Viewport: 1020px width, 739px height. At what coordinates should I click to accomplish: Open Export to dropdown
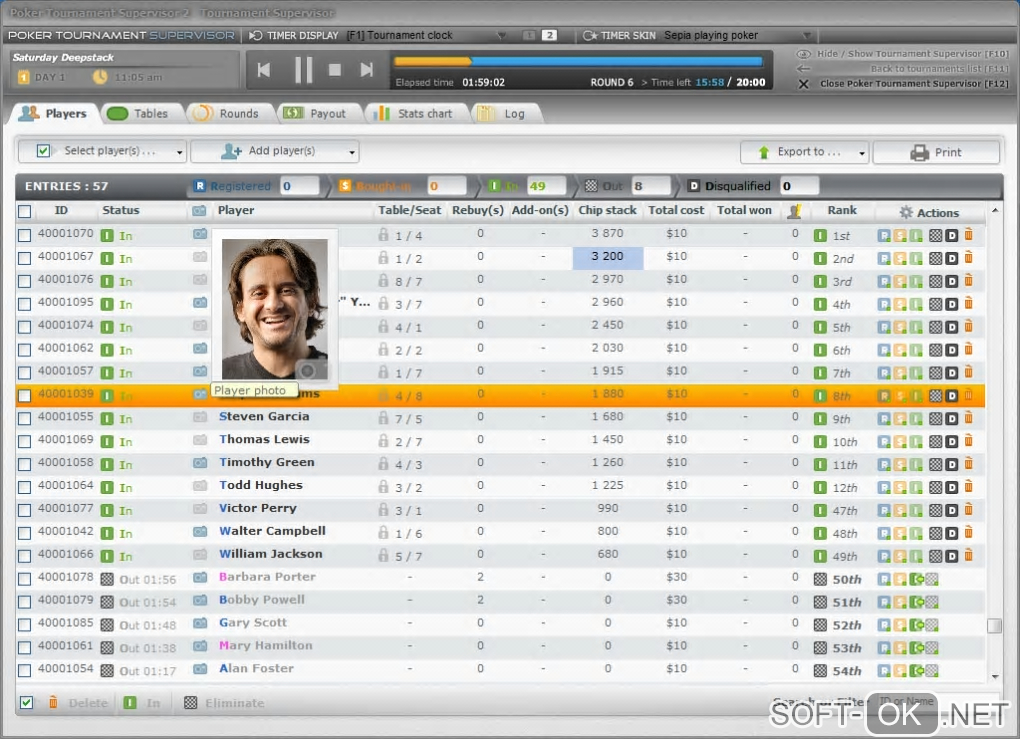[x=805, y=152]
